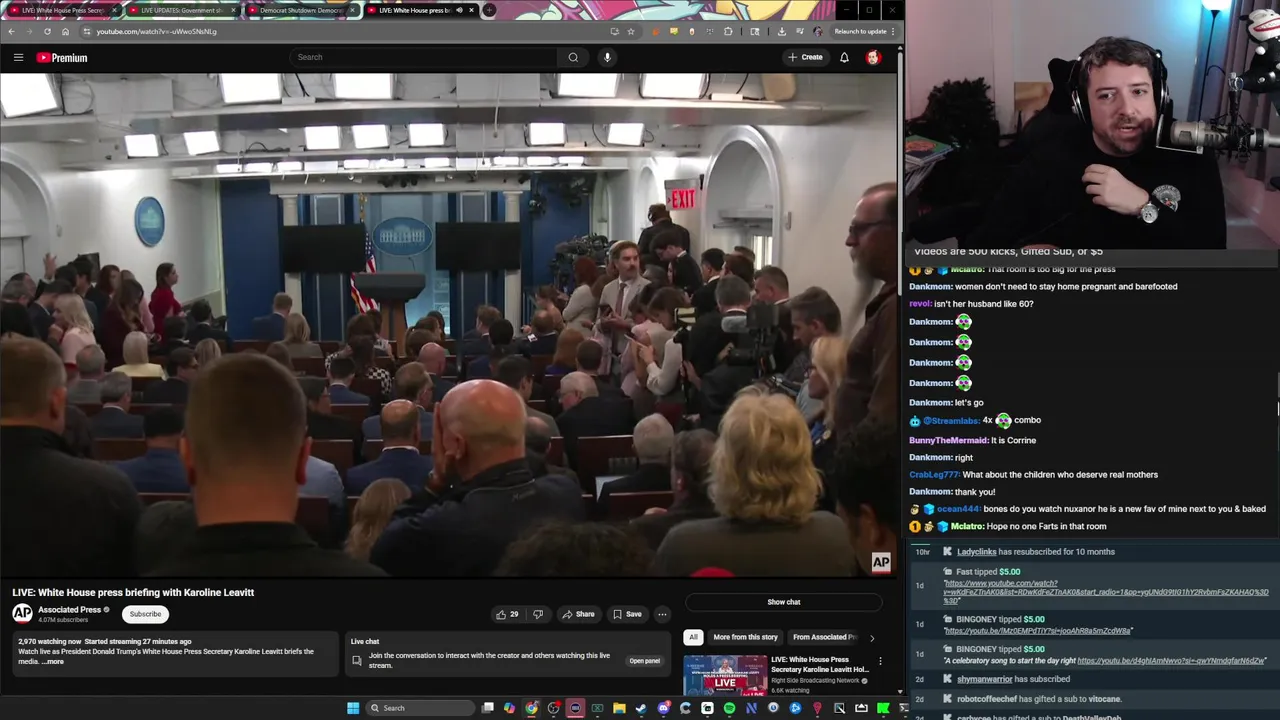The width and height of the screenshot is (1280, 720).
Task: Open the celebratory song youtu.be link
Action: (x=1171, y=661)
